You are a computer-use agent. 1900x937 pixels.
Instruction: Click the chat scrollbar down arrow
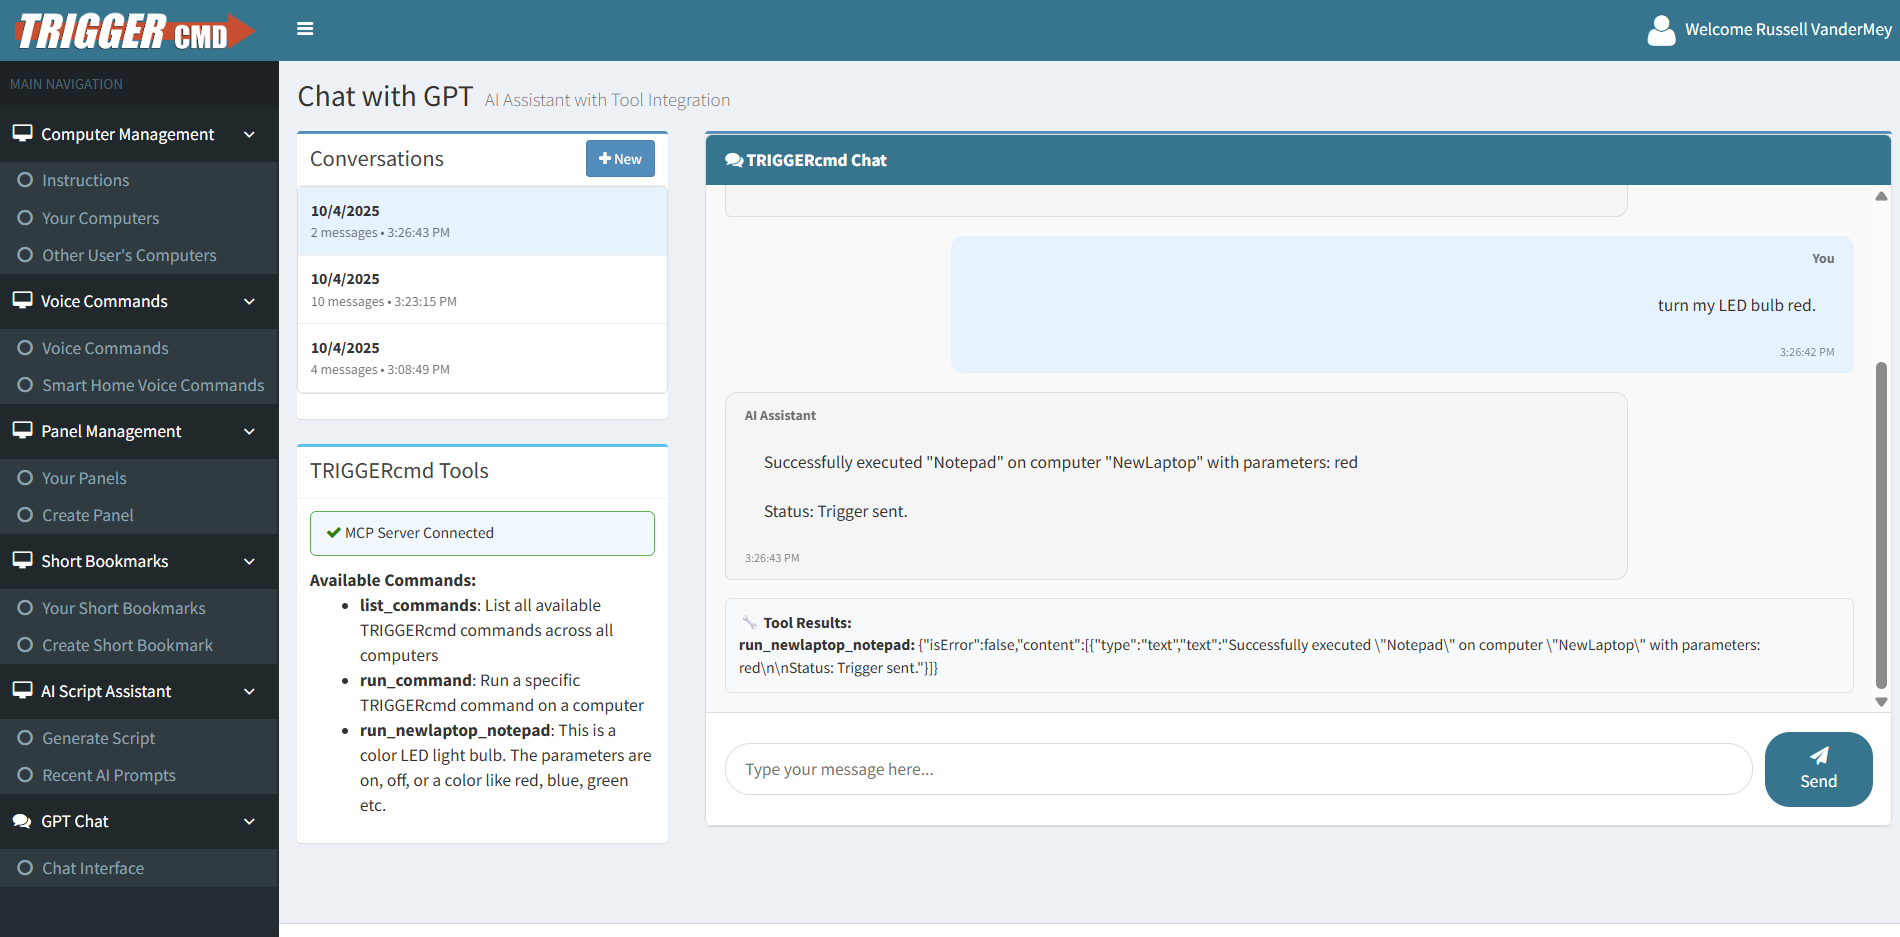point(1881,702)
